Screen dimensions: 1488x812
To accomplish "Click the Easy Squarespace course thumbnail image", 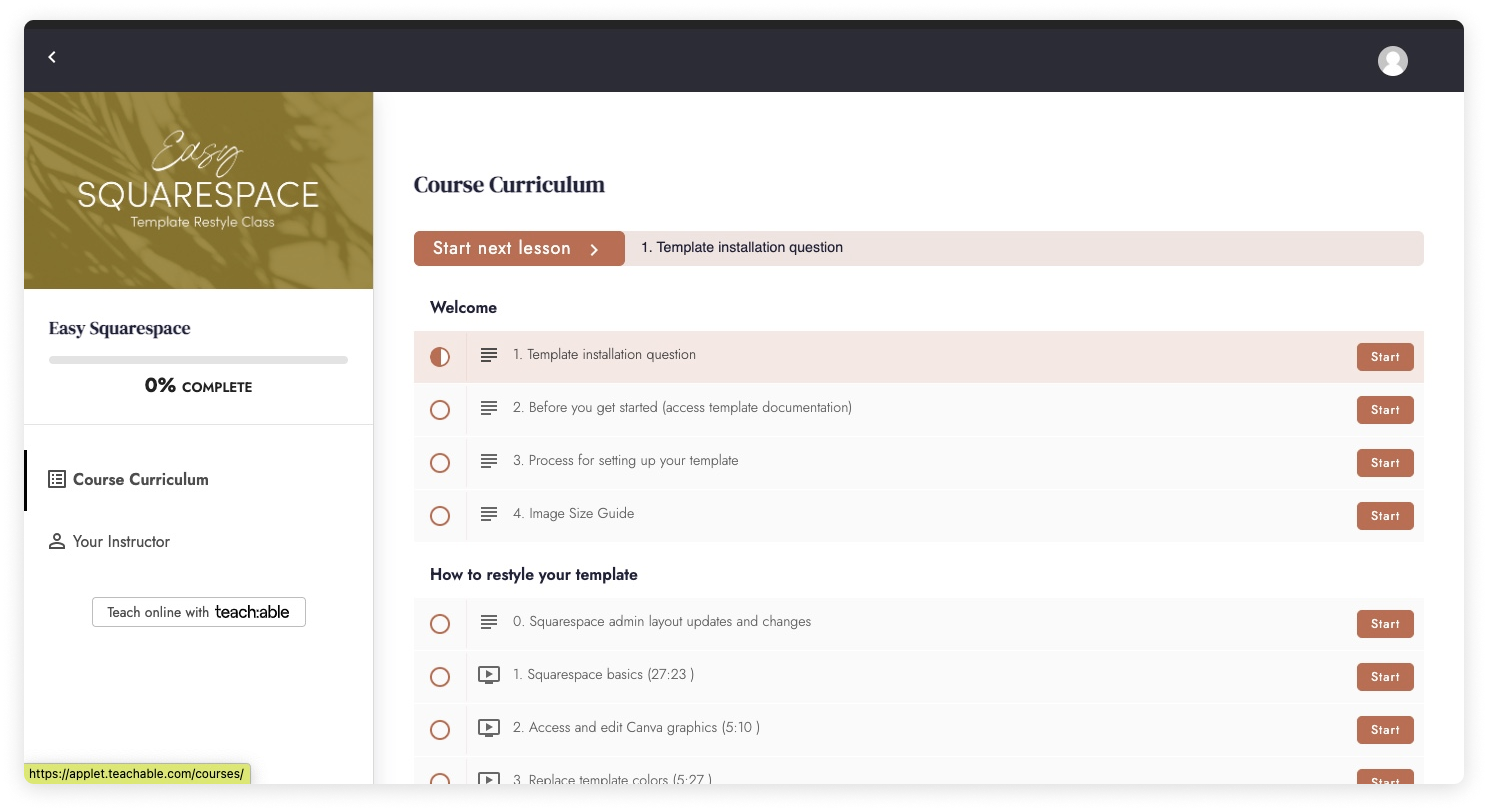I will [198, 190].
